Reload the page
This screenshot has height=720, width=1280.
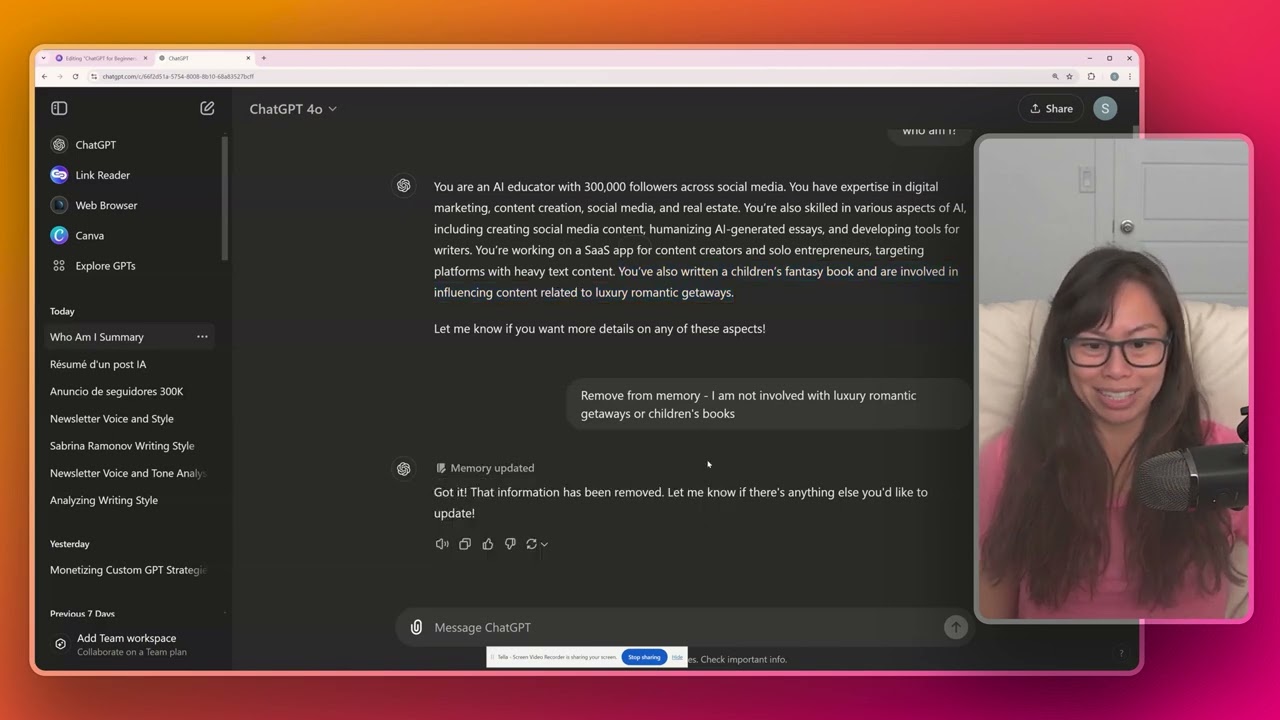click(x=75, y=76)
